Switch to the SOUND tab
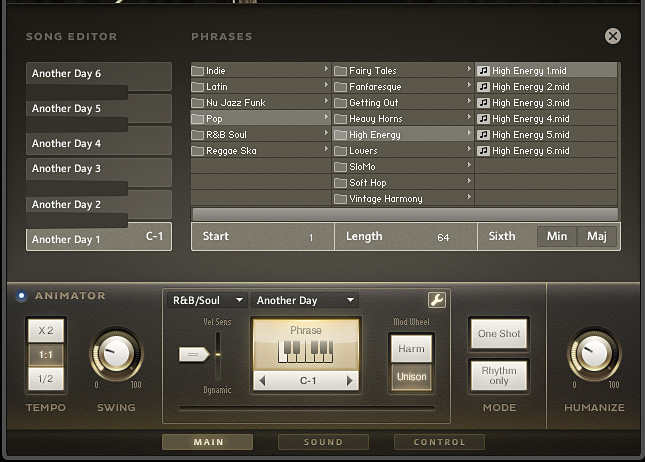The height and width of the screenshot is (462, 645). pyautogui.click(x=323, y=442)
